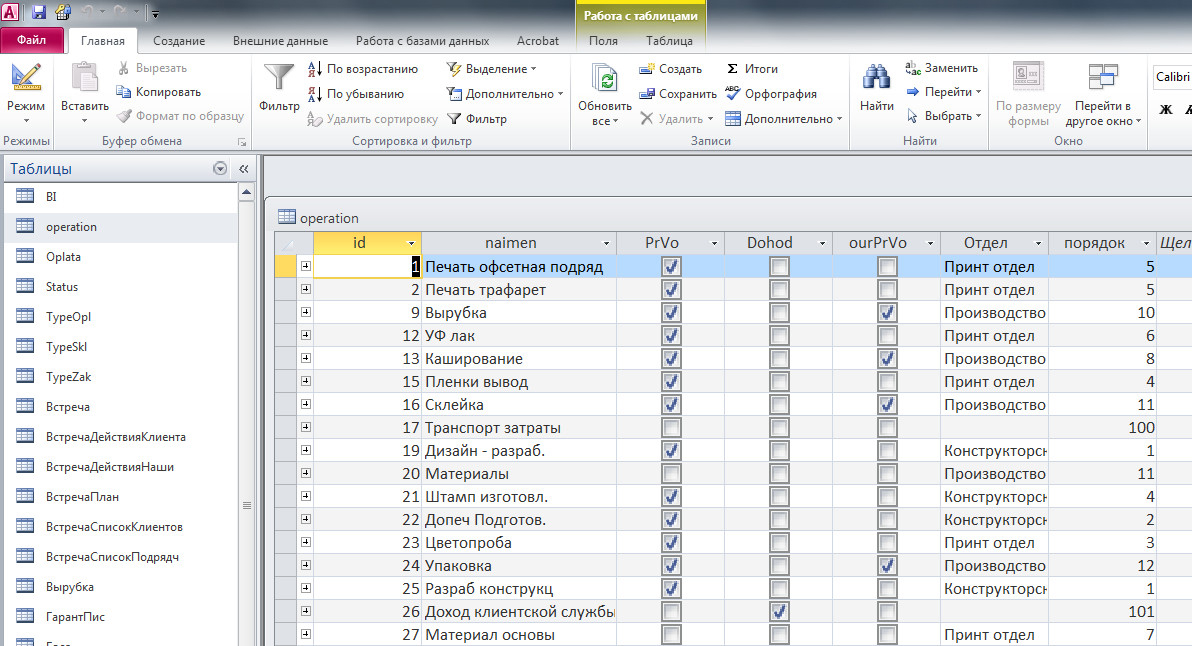Open the Файл tab

(x=31, y=40)
